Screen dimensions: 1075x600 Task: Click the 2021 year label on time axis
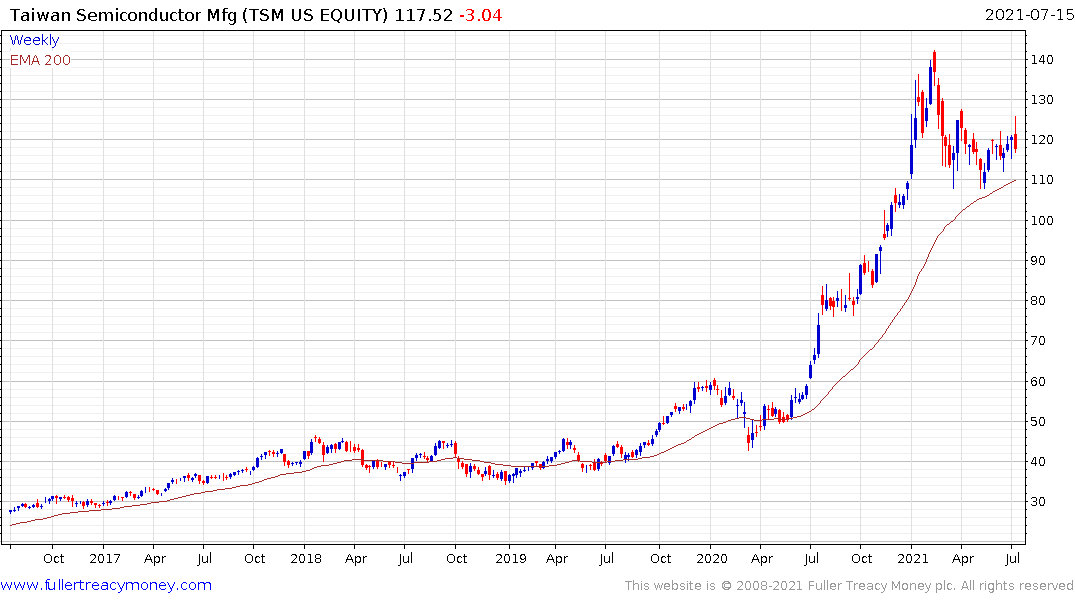tap(913, 559)
